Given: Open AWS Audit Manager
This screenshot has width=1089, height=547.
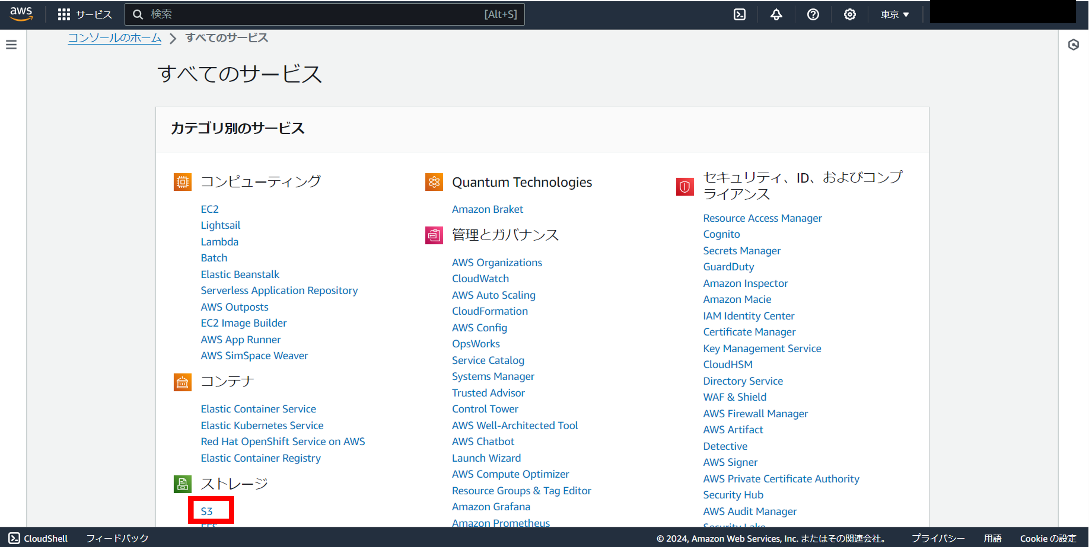Looking at the screenshot, I should [750, 512].
